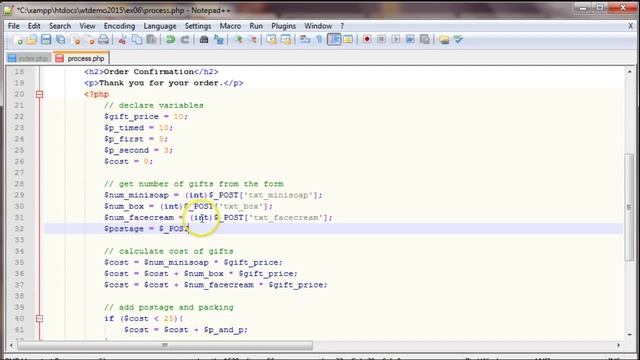The width and height of the screenshot is (640, 360).
Task: Open the Encoding menu
Action: click(x=119, y=26)
